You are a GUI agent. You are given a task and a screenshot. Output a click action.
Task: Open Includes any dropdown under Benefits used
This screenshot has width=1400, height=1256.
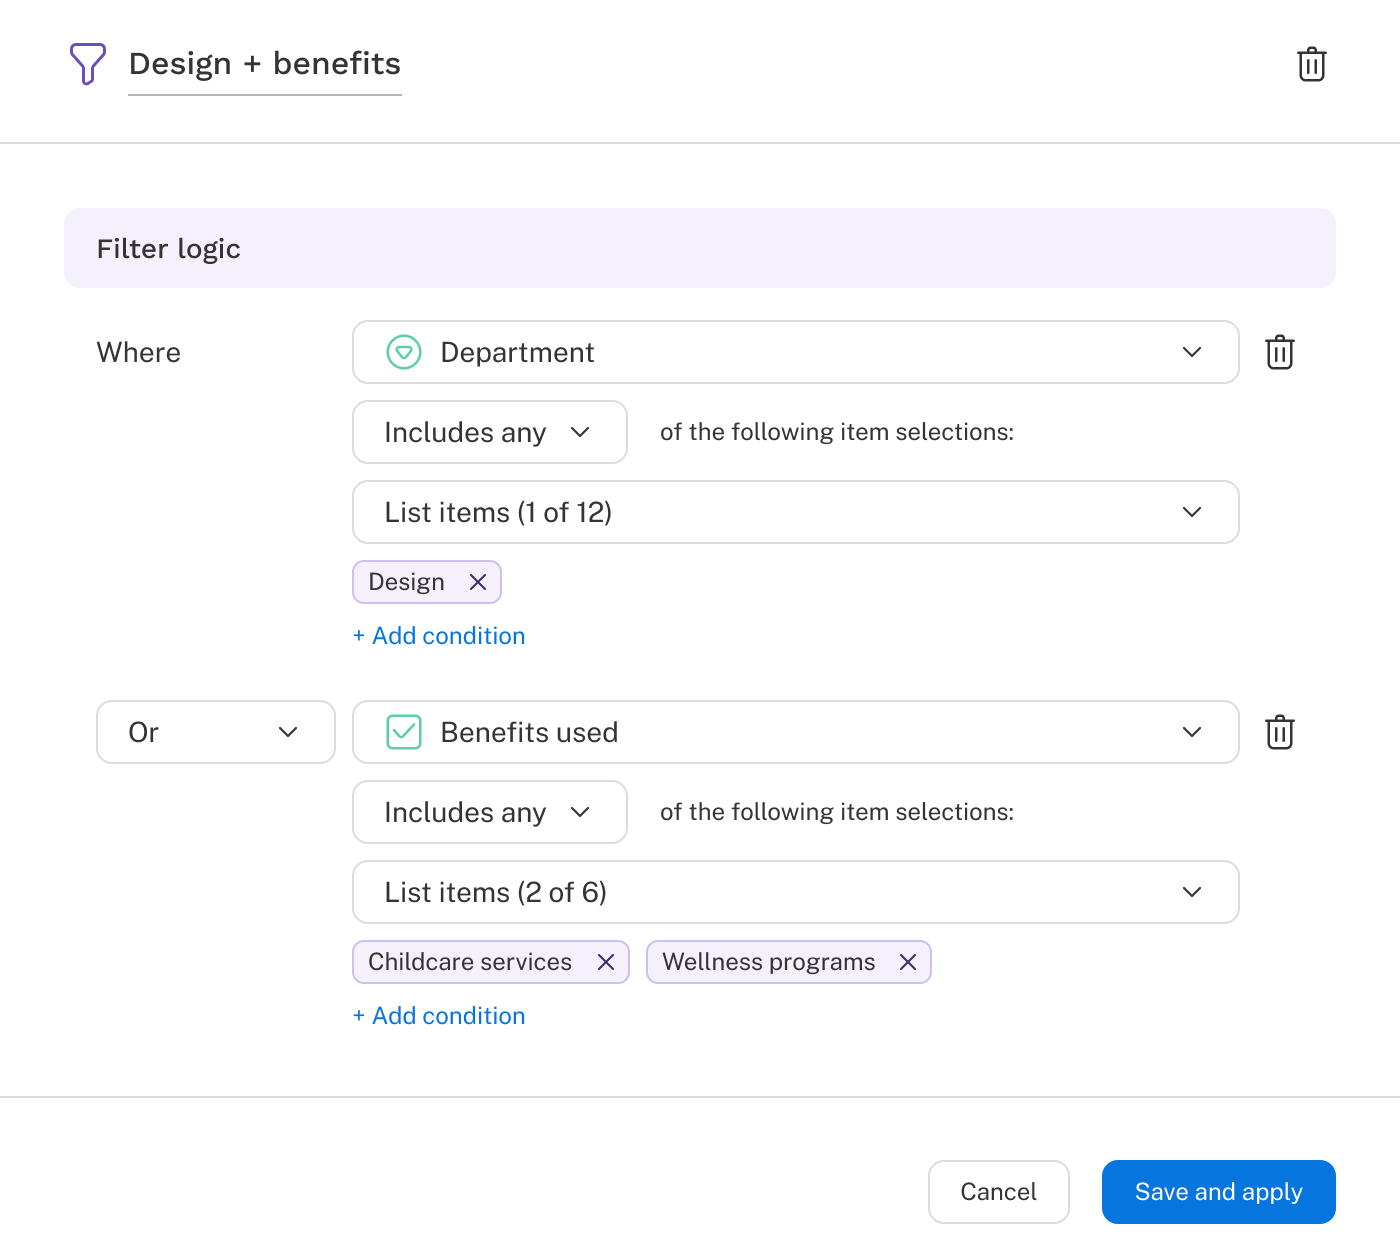click(x=490, y=812)
